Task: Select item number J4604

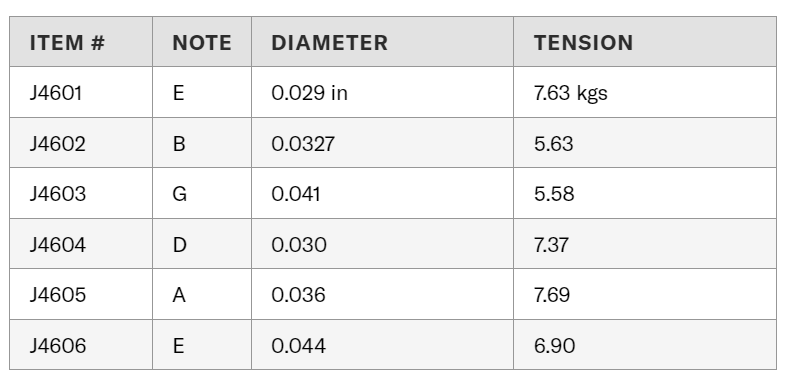Action: 58,245
